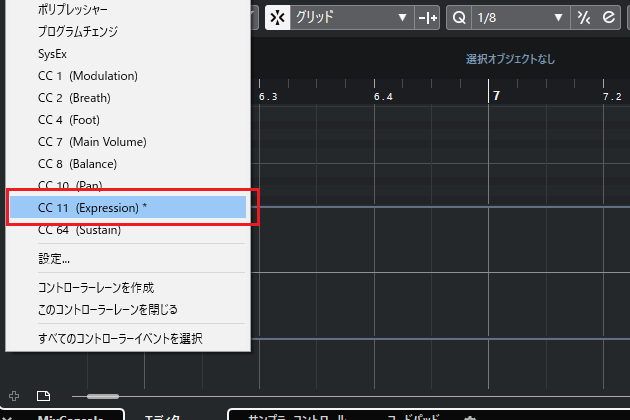Screen dimensions: 630x420
Task: Click the horizontal scrollbar handle at bottom
Action: pos(103,397)
